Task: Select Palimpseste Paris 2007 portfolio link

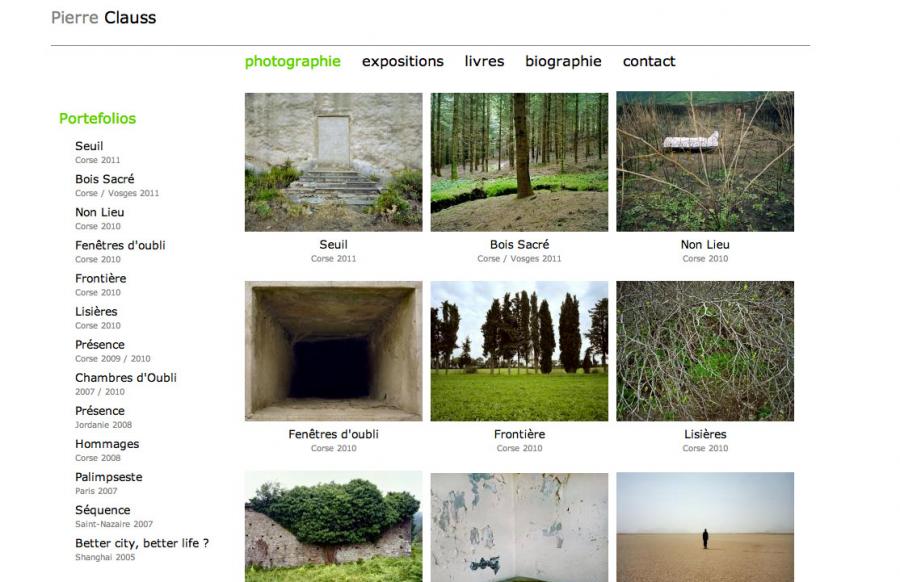Action: (x=108, y=477)
